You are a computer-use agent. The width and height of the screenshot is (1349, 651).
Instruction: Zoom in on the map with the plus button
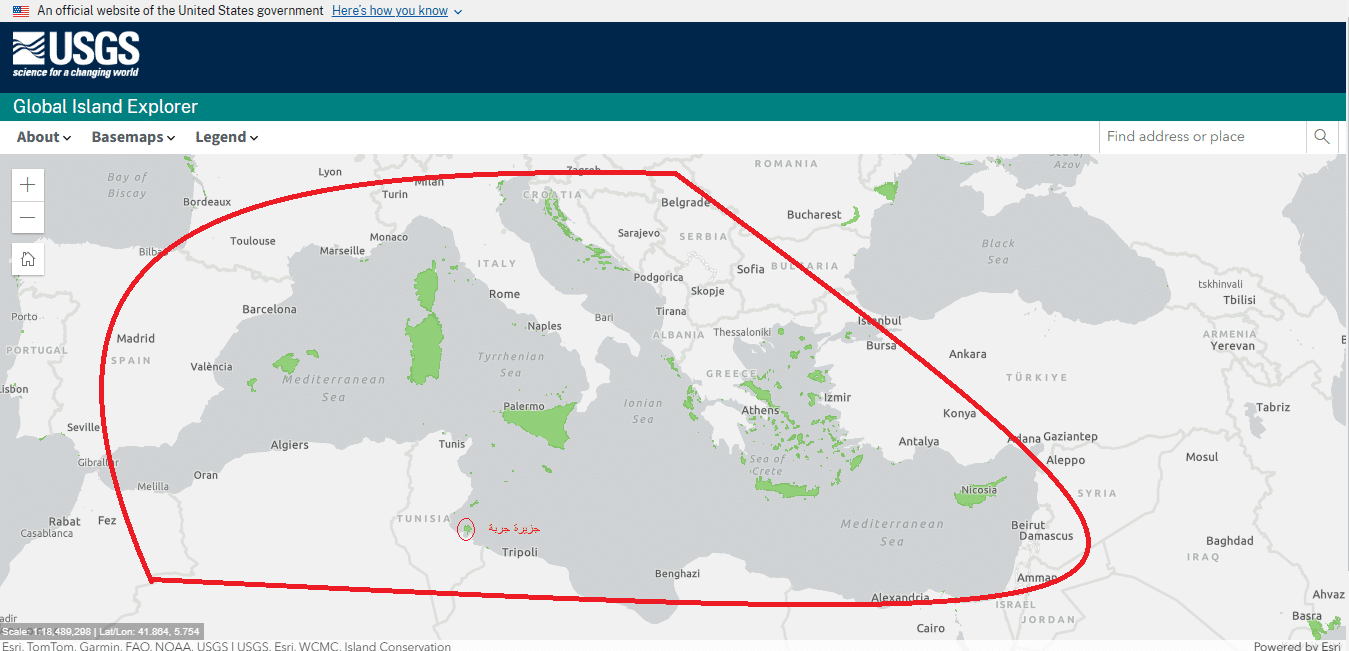pos(28,185)
